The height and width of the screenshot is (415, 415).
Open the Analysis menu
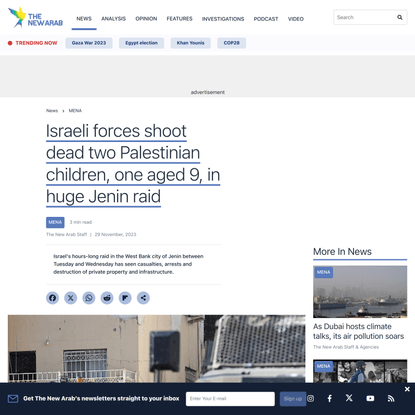(114, 19)
